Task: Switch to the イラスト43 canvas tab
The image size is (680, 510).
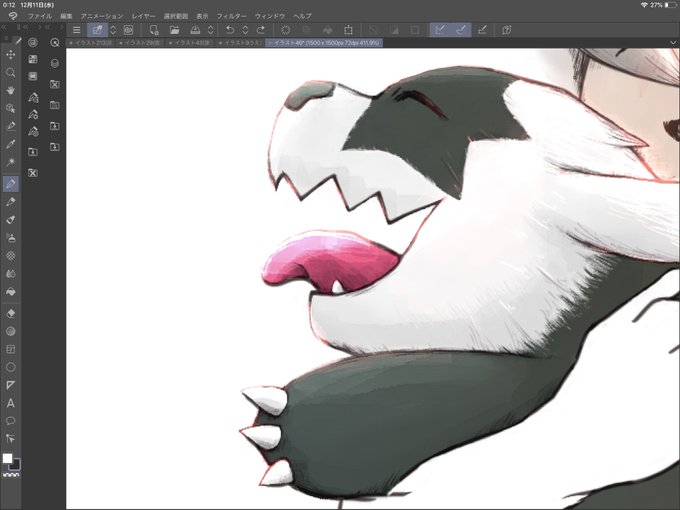Action: (190, 43)
